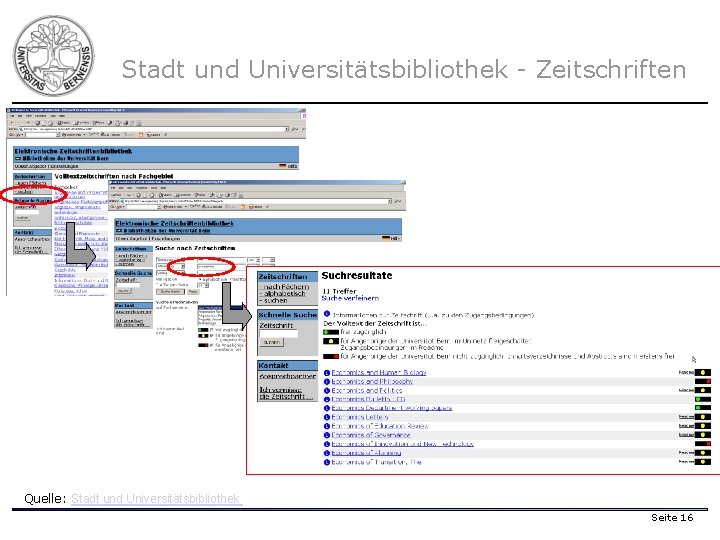Click Zeitschrift field in search window sidebar

128,285
